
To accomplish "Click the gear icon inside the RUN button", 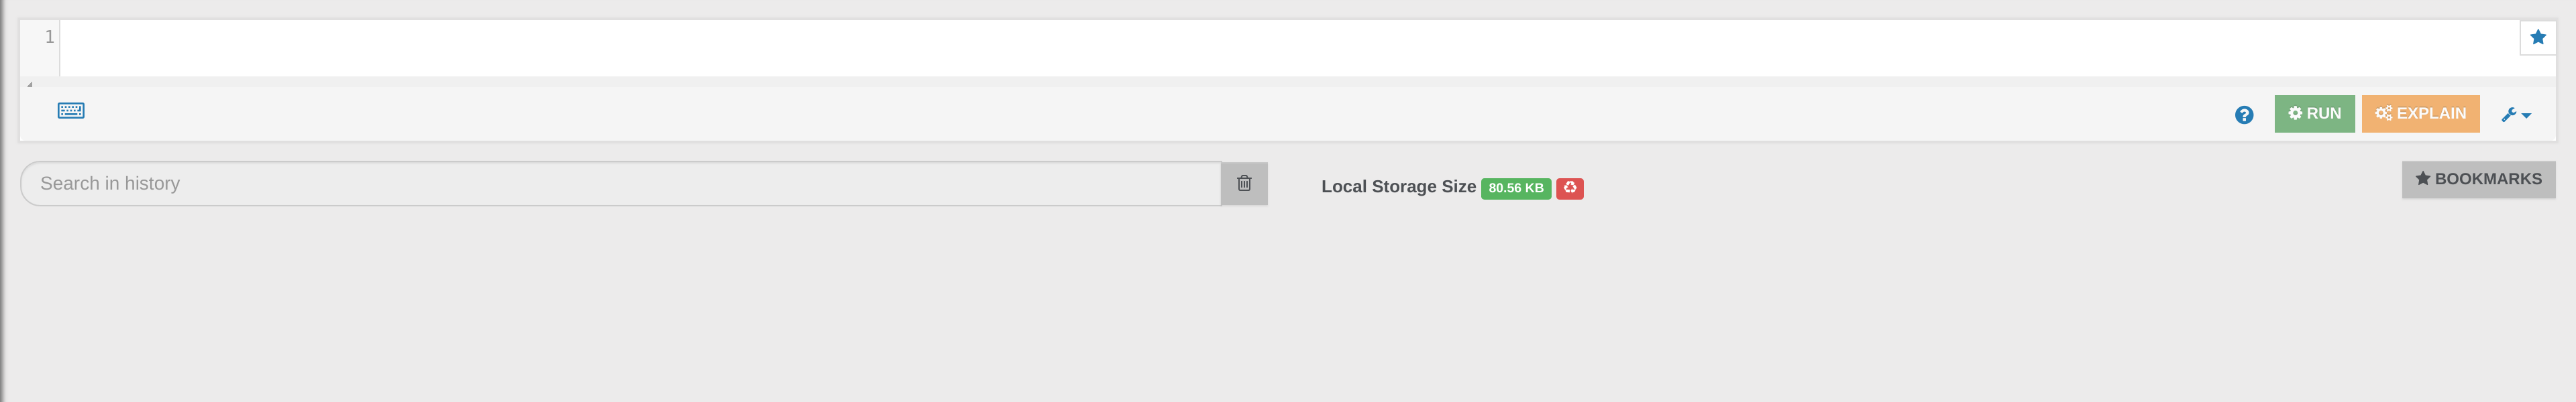I will 2296,113.
